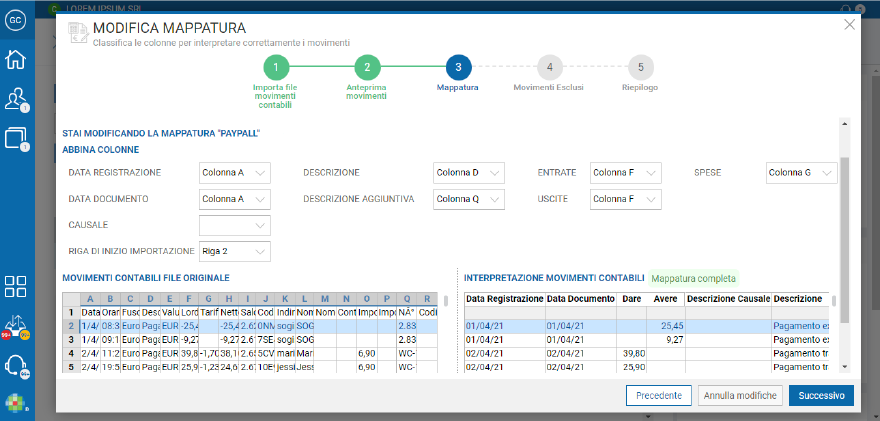This screenshot has height=421, width=880.
Task: Open the headset support icon
Action: (x=15, y=366)
